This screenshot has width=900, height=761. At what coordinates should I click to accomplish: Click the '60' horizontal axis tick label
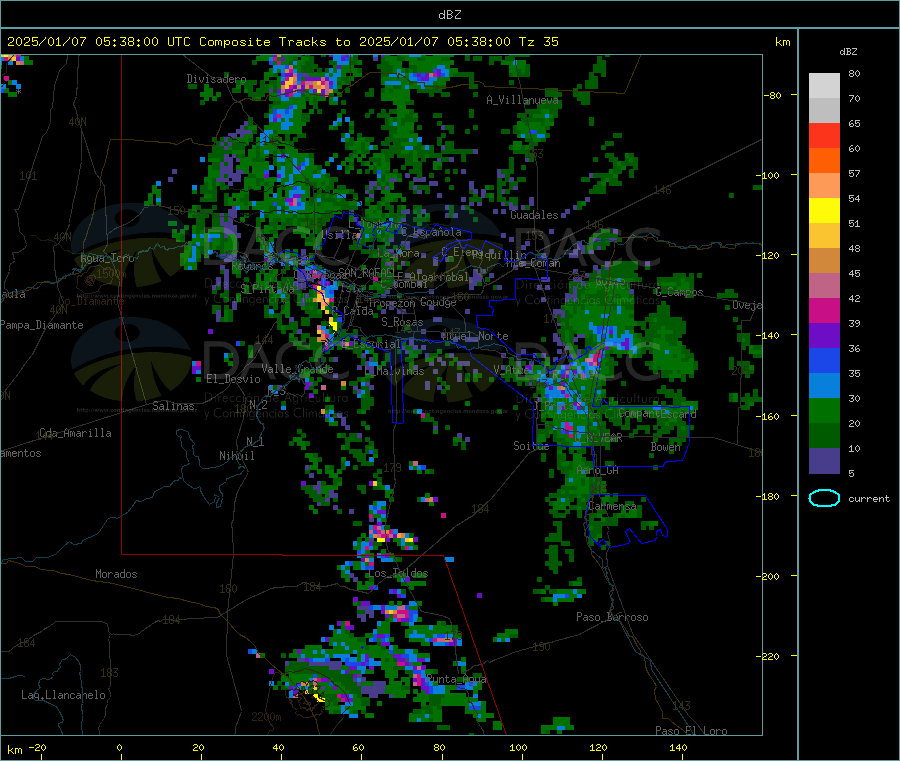pos(358,748)
